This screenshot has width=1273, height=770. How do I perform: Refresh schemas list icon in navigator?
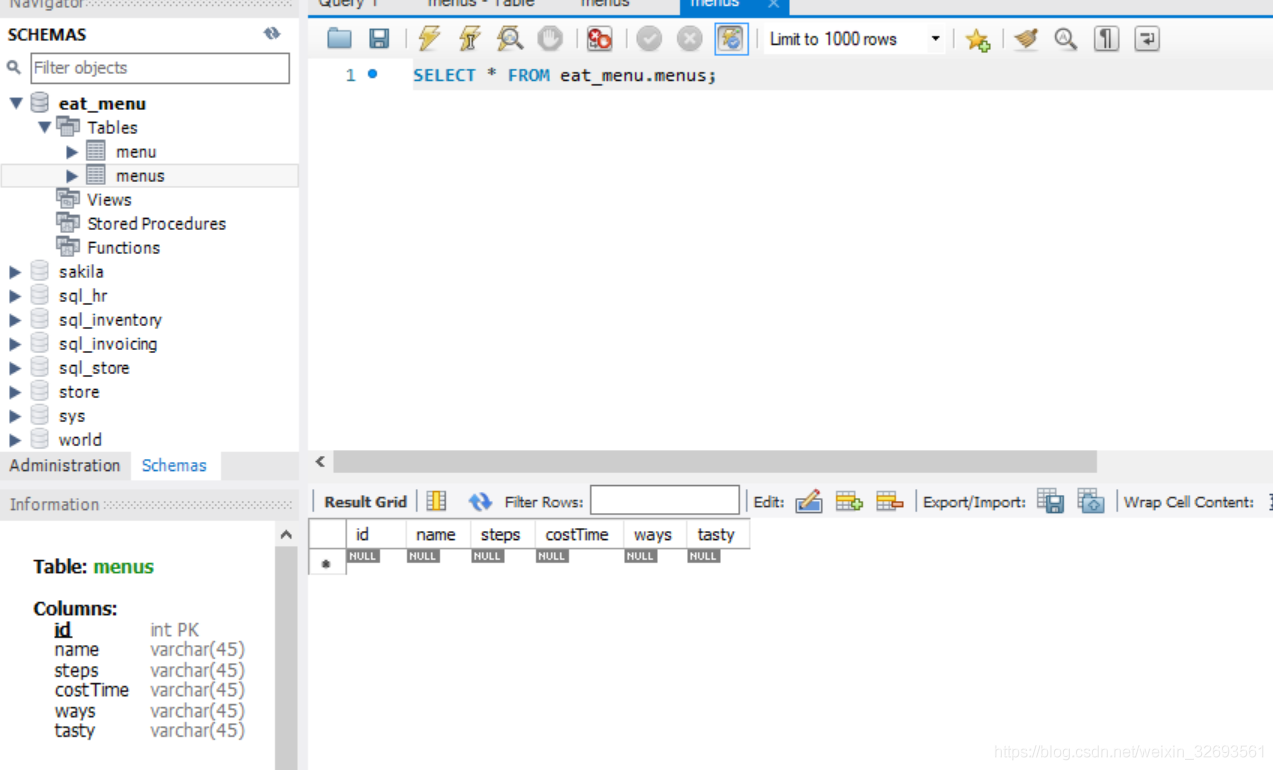(x=272, y=33)
